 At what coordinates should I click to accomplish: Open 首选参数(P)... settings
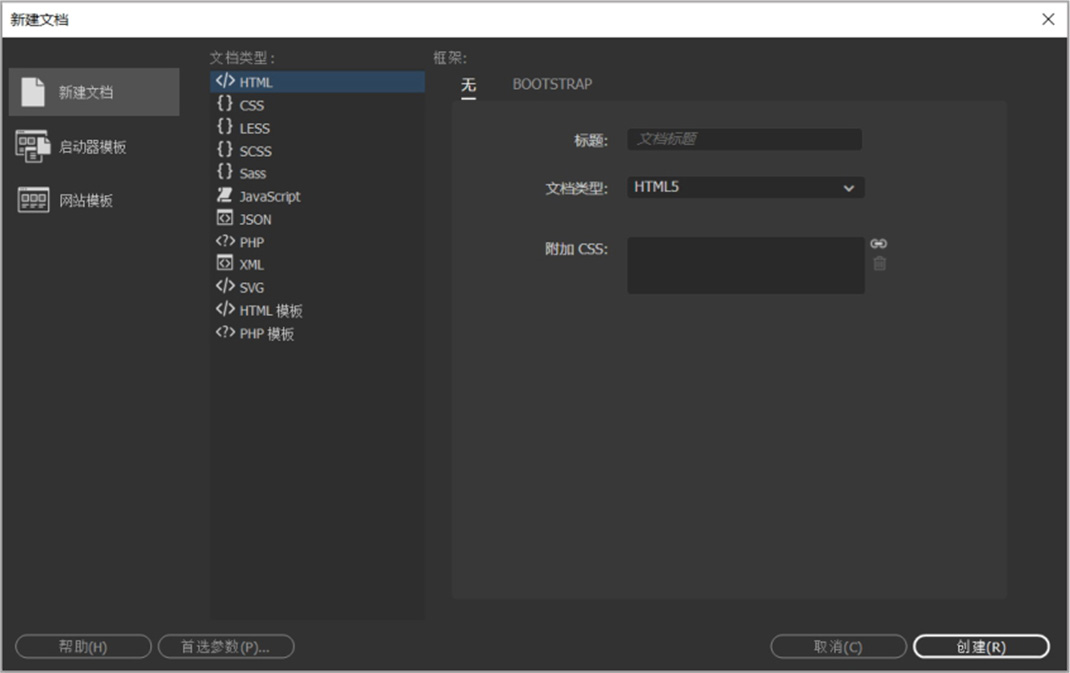click(x=226, y=647)
